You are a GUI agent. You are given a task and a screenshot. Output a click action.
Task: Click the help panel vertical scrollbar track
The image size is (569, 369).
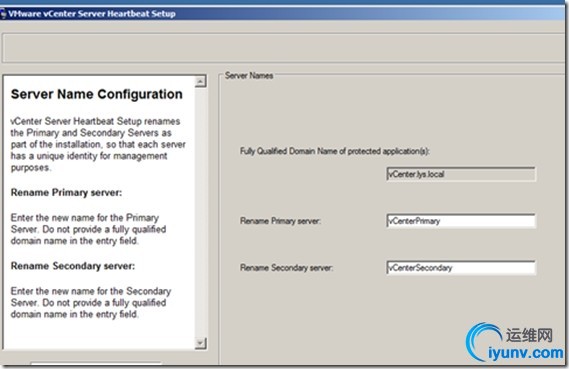point(200,212)
